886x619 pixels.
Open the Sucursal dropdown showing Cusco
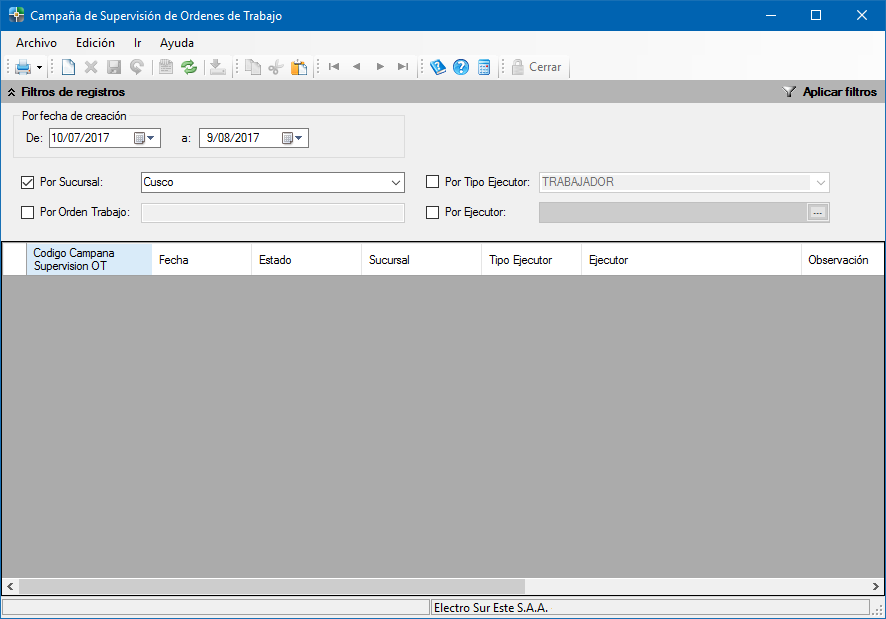pyautogui.click(x=395, y=183)
